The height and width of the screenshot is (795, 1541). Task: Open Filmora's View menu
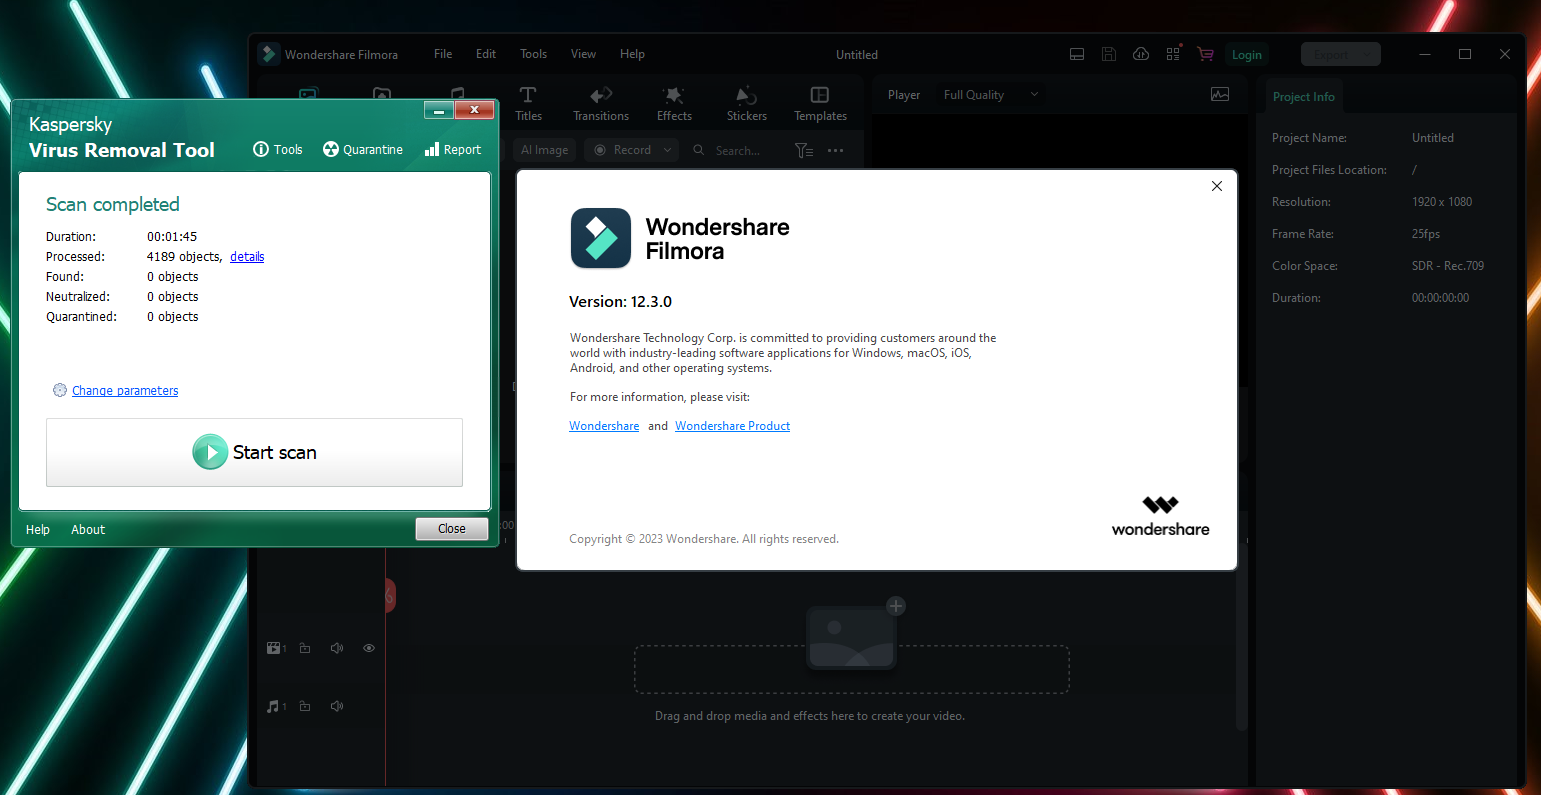pyautogui.click(x=583, y=54)
